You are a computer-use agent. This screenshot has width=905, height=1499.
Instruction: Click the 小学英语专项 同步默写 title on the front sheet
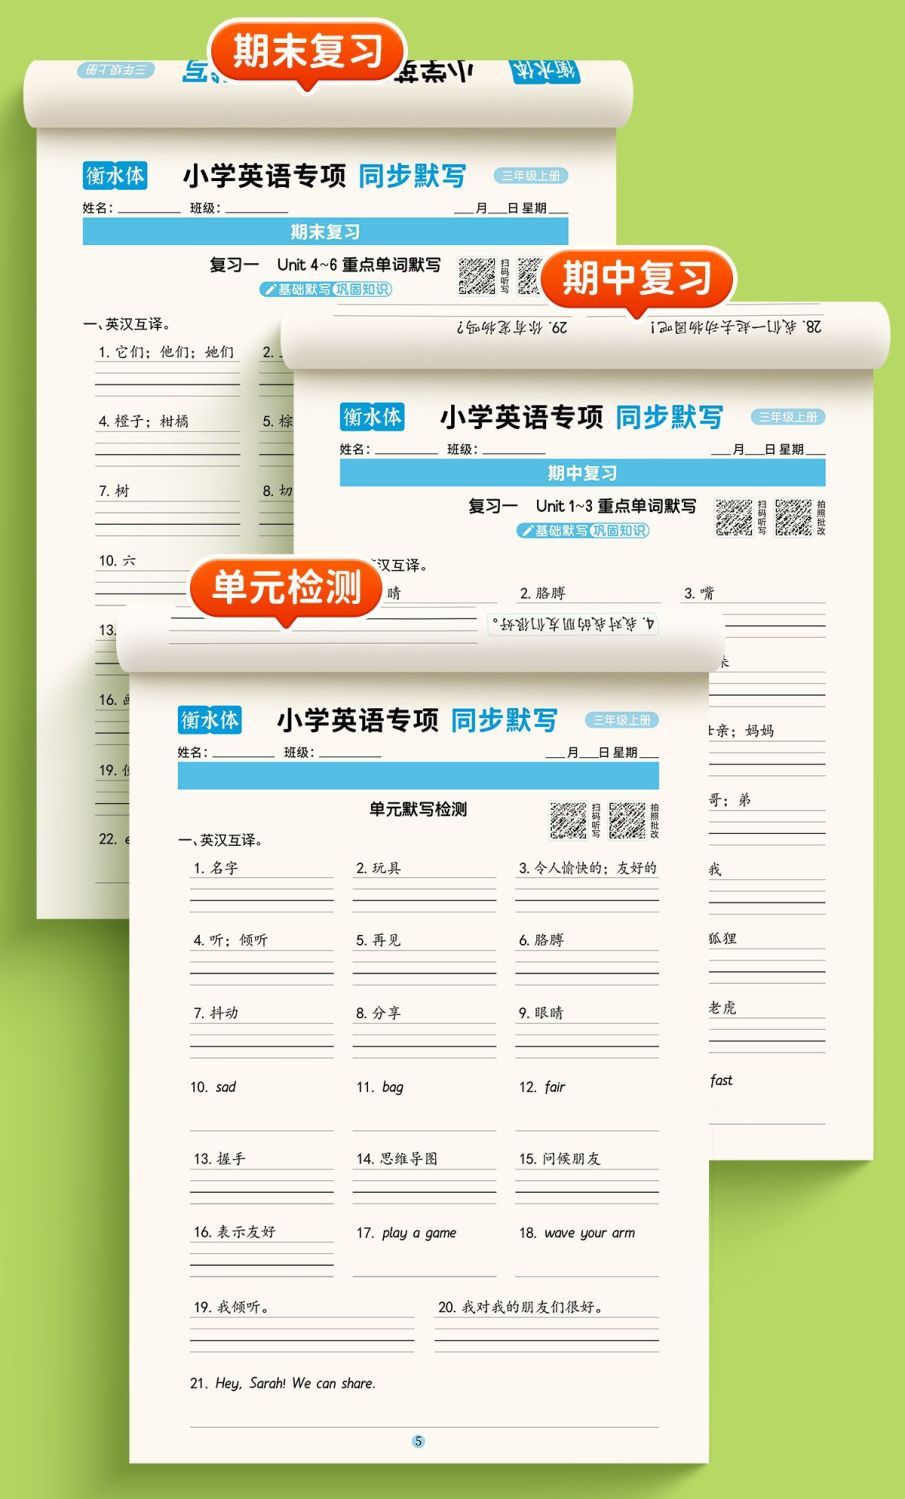click(x=417, y=720)
